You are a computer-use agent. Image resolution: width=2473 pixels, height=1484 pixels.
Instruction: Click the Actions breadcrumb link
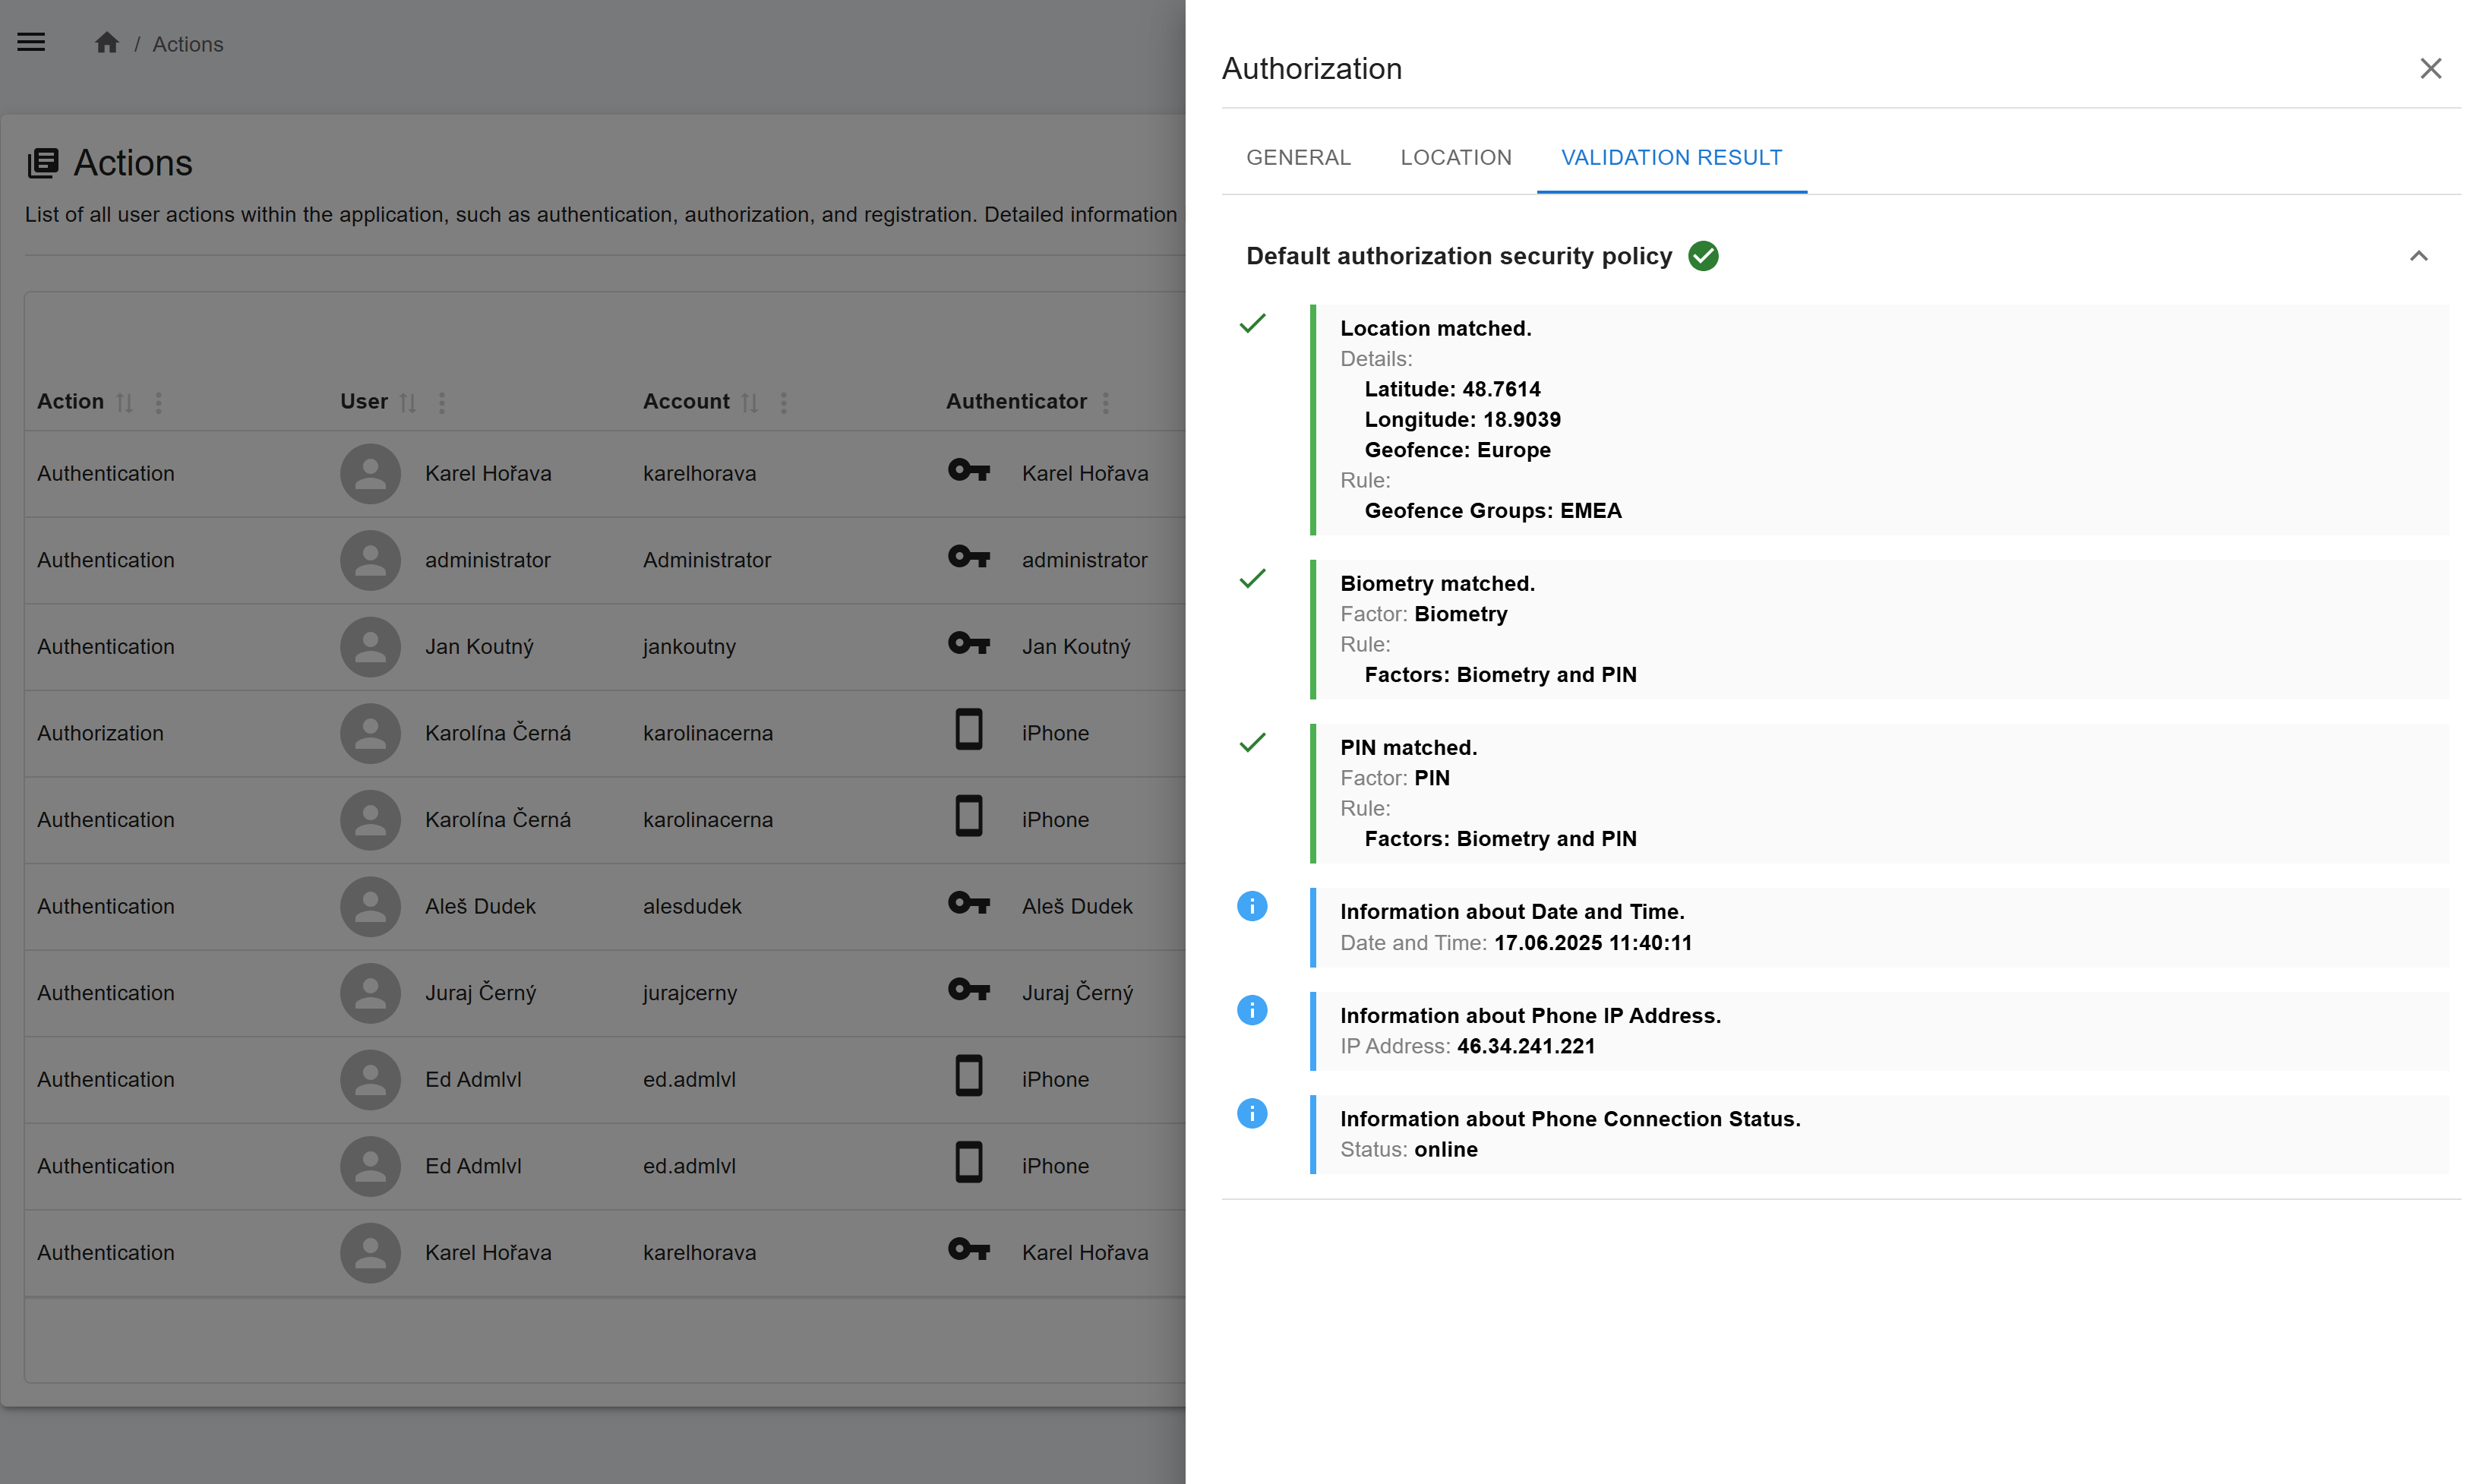click(x=188, y=44)
